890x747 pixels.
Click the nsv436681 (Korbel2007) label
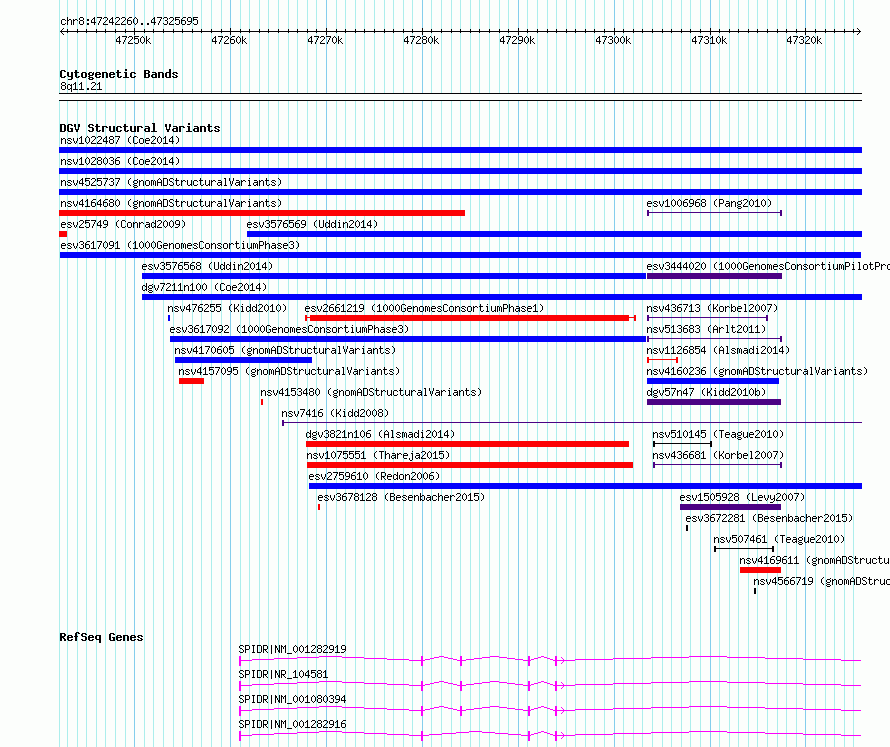[x=718, y=455]
